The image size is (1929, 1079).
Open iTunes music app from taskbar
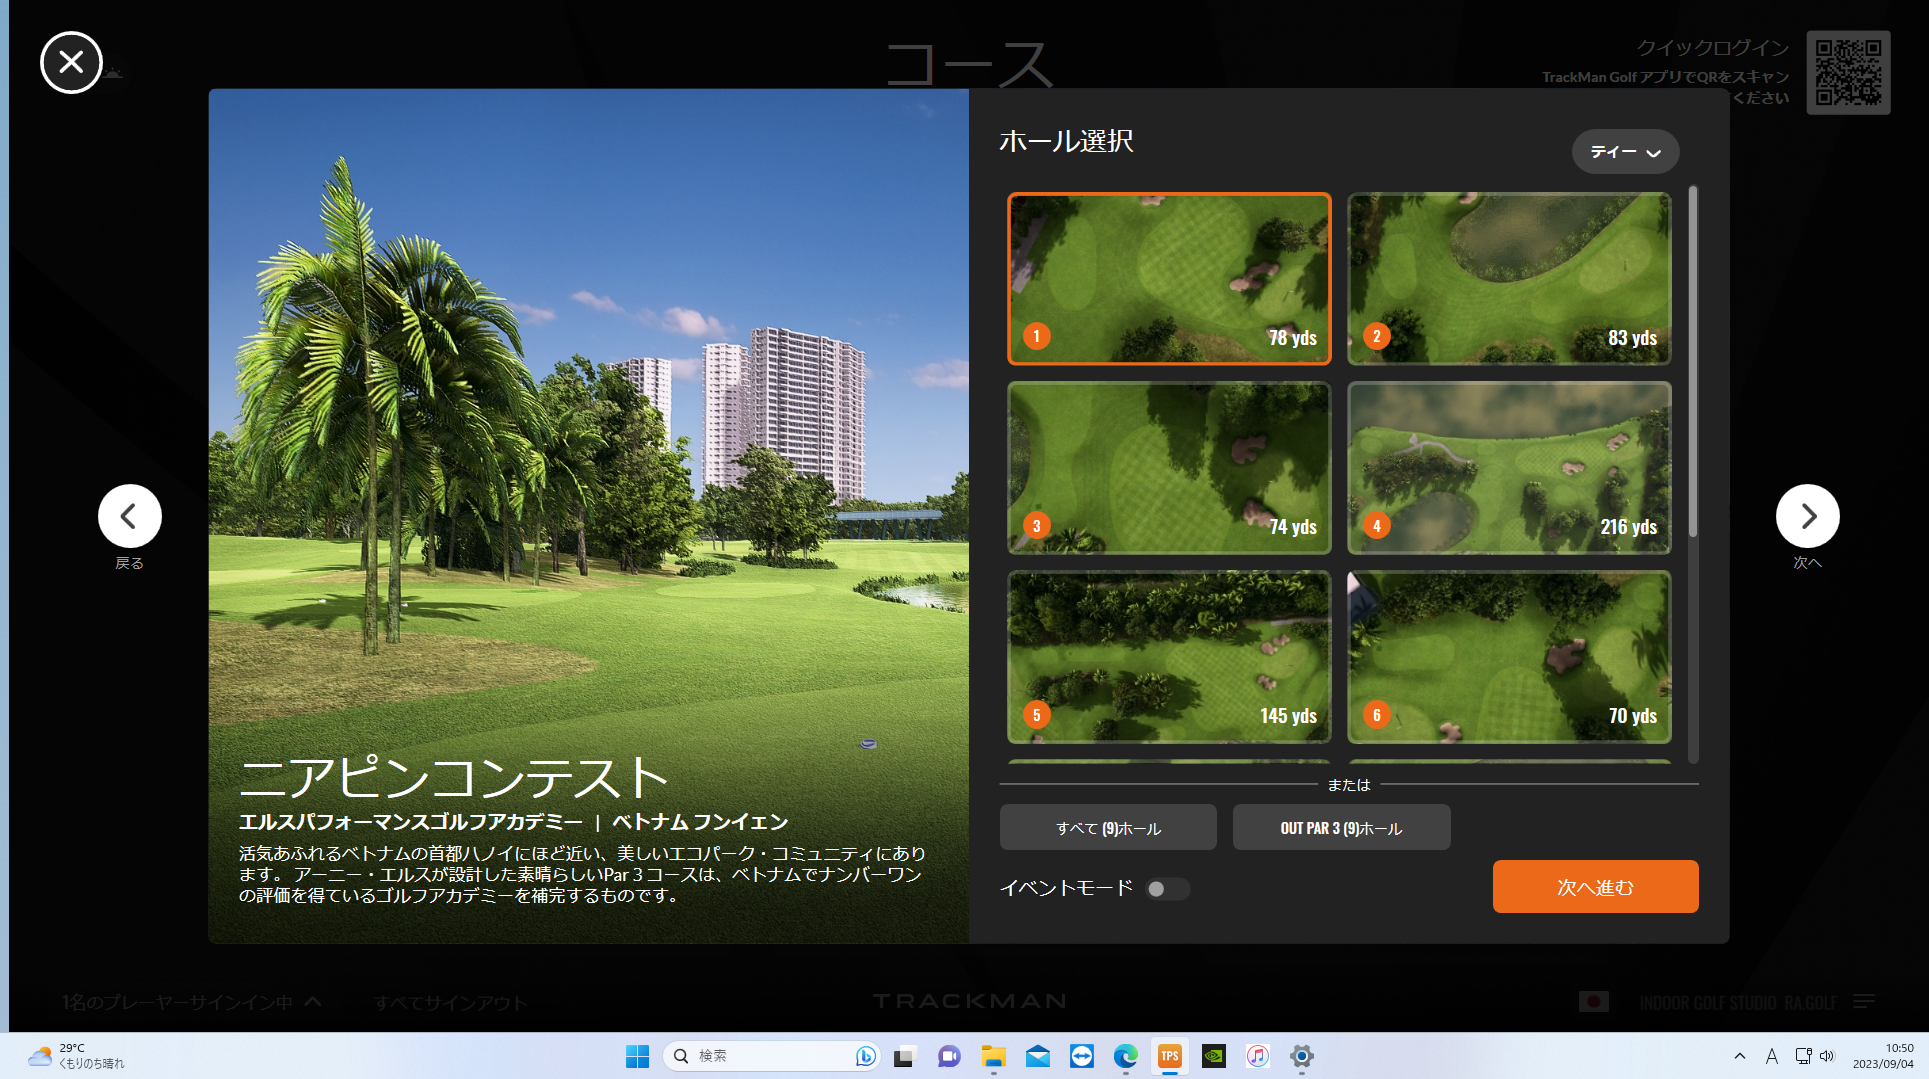(1257, 1056)
